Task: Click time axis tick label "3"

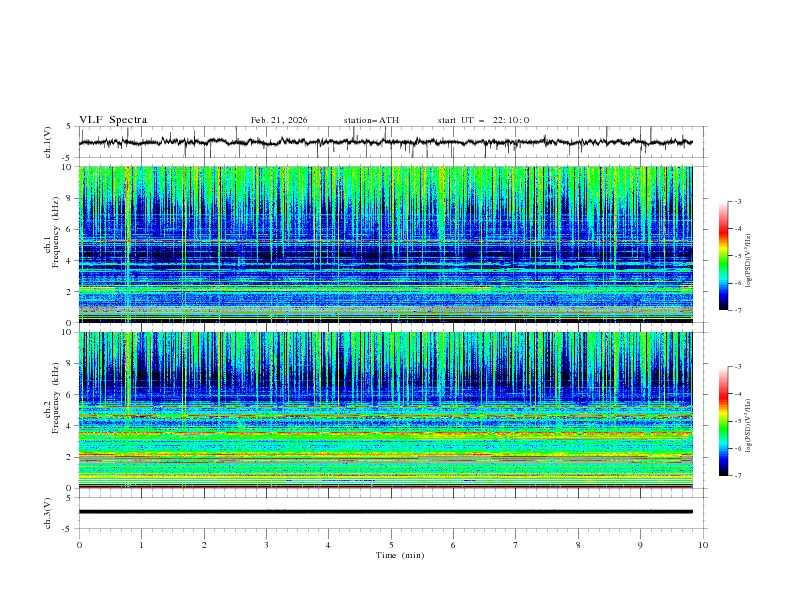Action: click(266, 545)
